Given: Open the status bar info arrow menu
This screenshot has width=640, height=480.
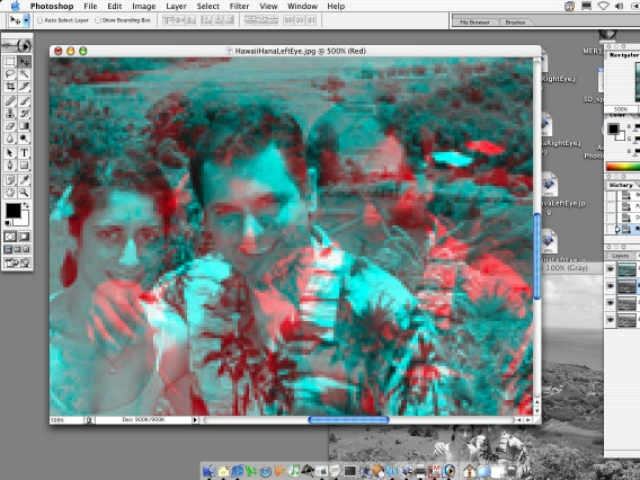Looking at the screenshot, I should 195,420.
